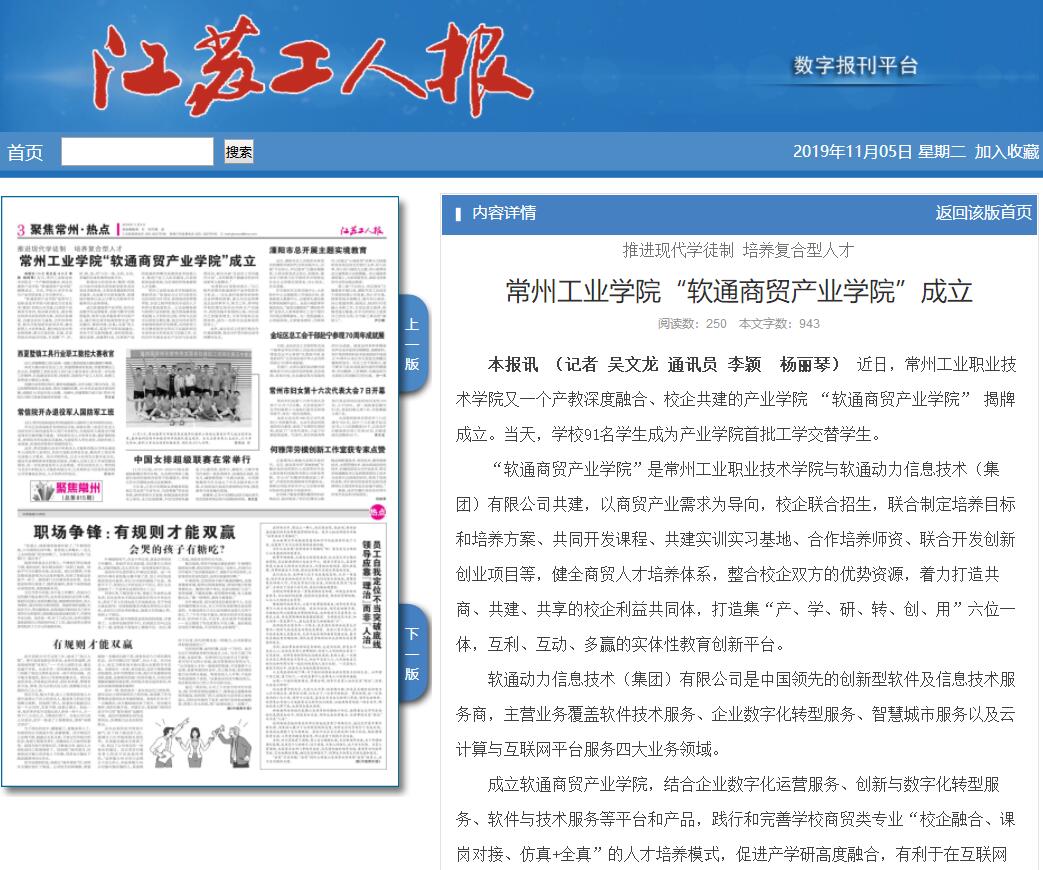
Task: Click the article headline 常州工业学院“软通商贸产业学院”成立
Action: point(739,292)
